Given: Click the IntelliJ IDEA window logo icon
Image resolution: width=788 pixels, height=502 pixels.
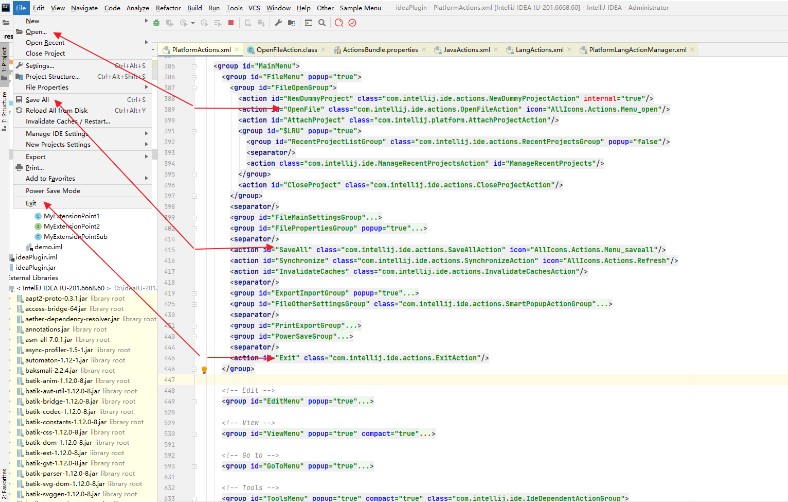Looking at the screenshot, I should pos(6,8).
